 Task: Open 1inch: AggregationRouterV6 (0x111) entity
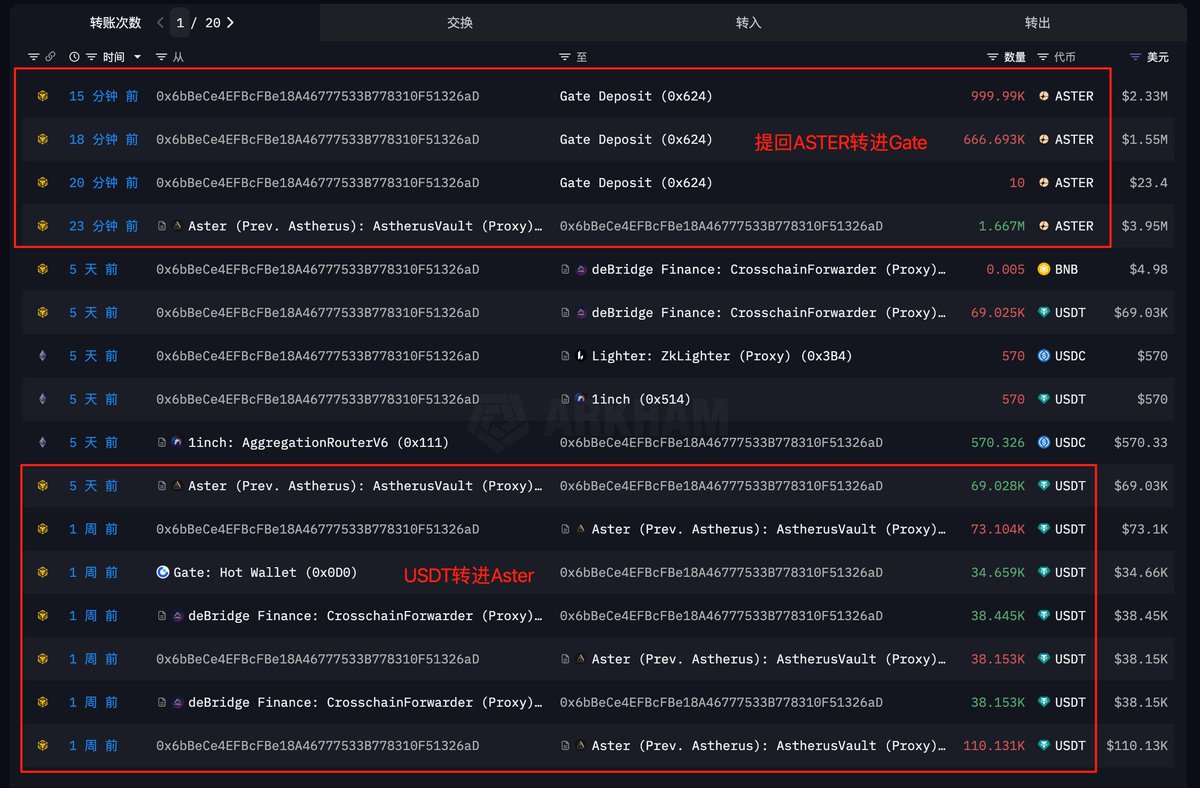[x=319, y=442]
